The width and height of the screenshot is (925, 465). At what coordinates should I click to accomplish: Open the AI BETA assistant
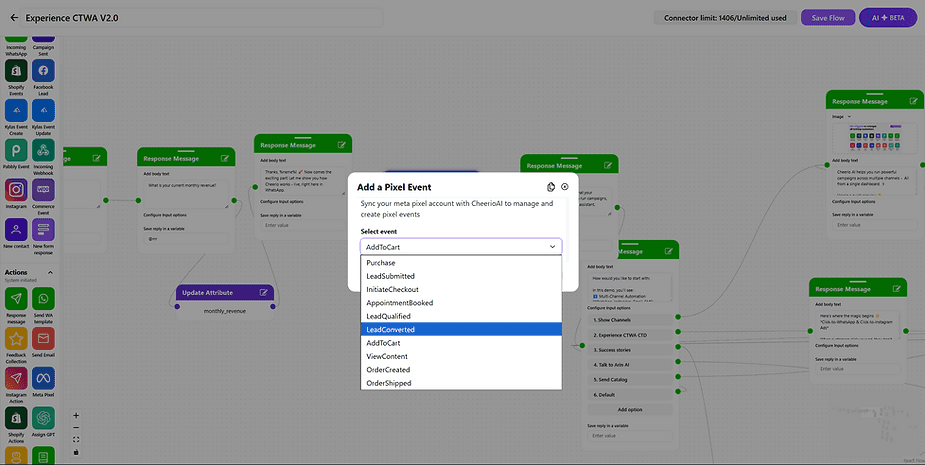888,18
